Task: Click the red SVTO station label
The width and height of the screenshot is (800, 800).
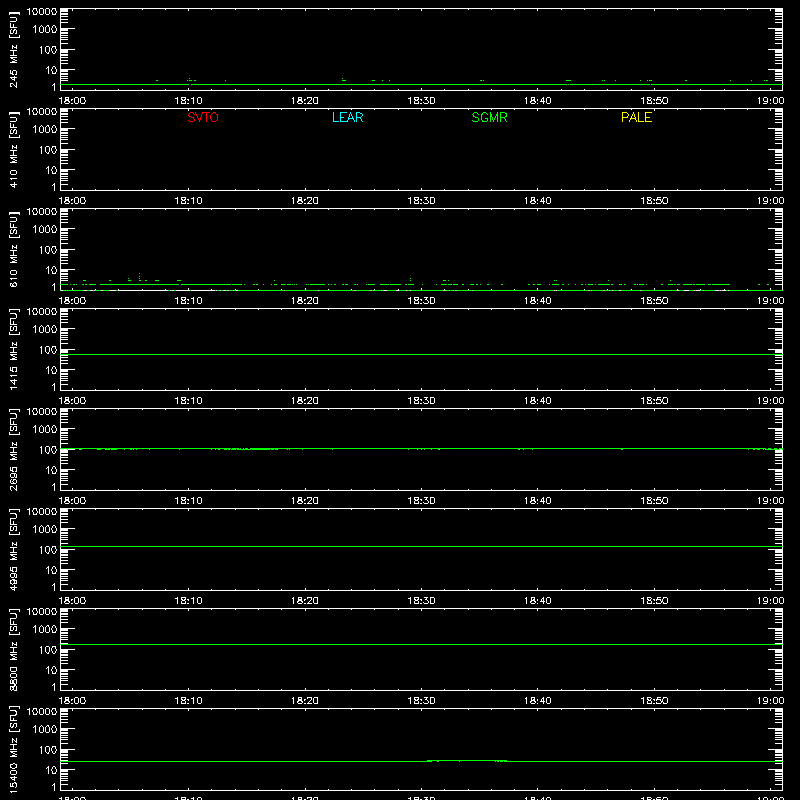Action: [203, 117]
